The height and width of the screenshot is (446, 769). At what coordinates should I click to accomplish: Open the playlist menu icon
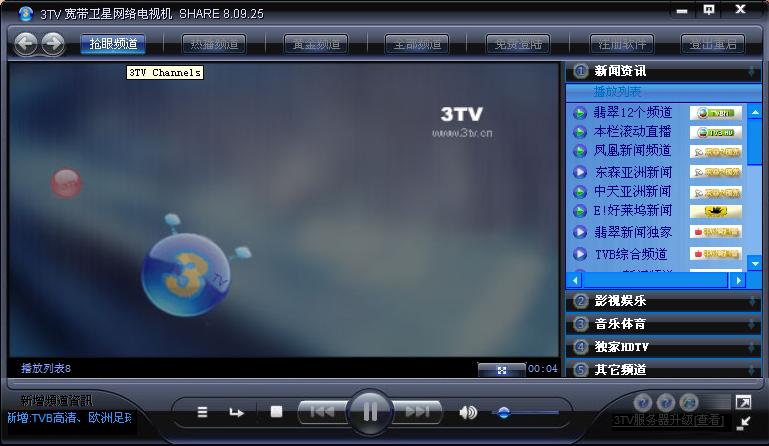pyautogui.click(x=203, y=412)
